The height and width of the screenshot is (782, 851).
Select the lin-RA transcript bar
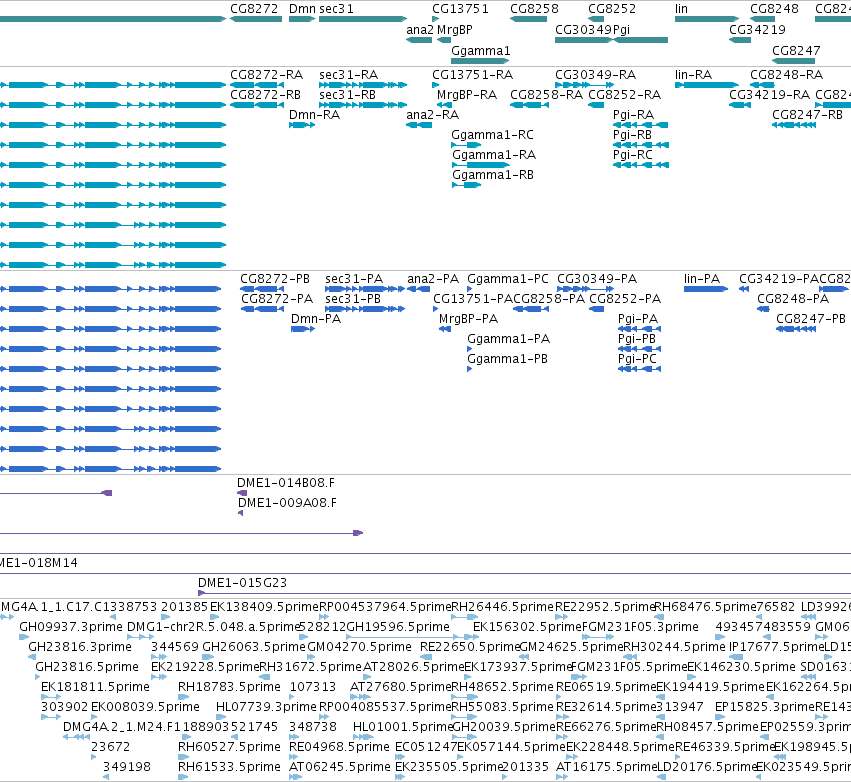(707, 85)
